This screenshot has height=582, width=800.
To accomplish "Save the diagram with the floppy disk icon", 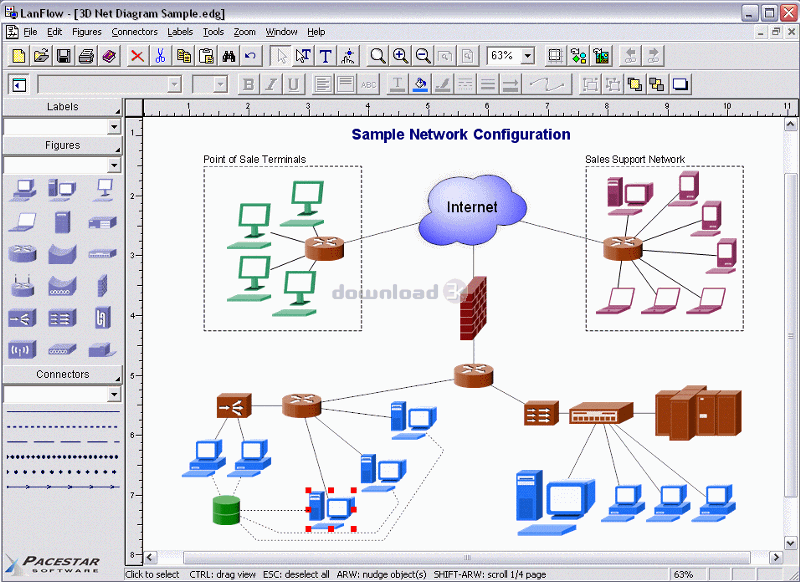I will point(64,56).
